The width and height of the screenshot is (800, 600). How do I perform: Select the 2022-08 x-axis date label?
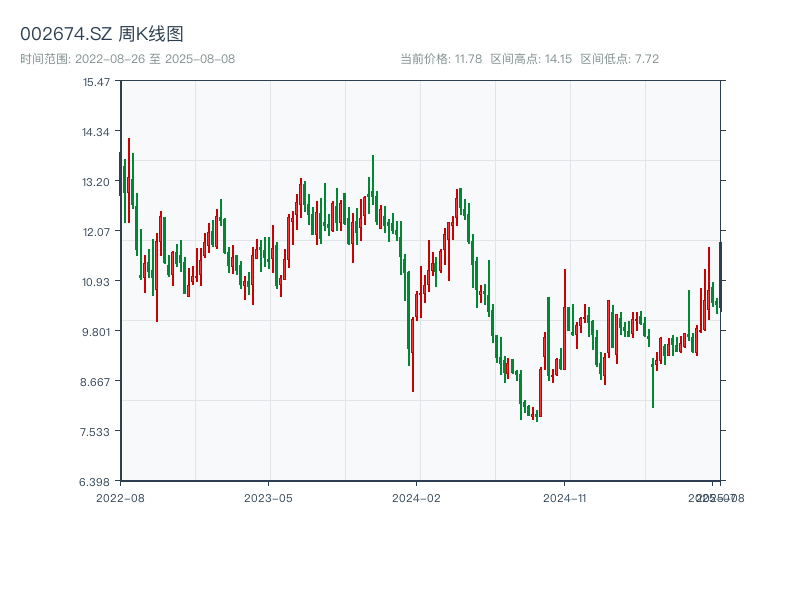(x=120, y=497)
